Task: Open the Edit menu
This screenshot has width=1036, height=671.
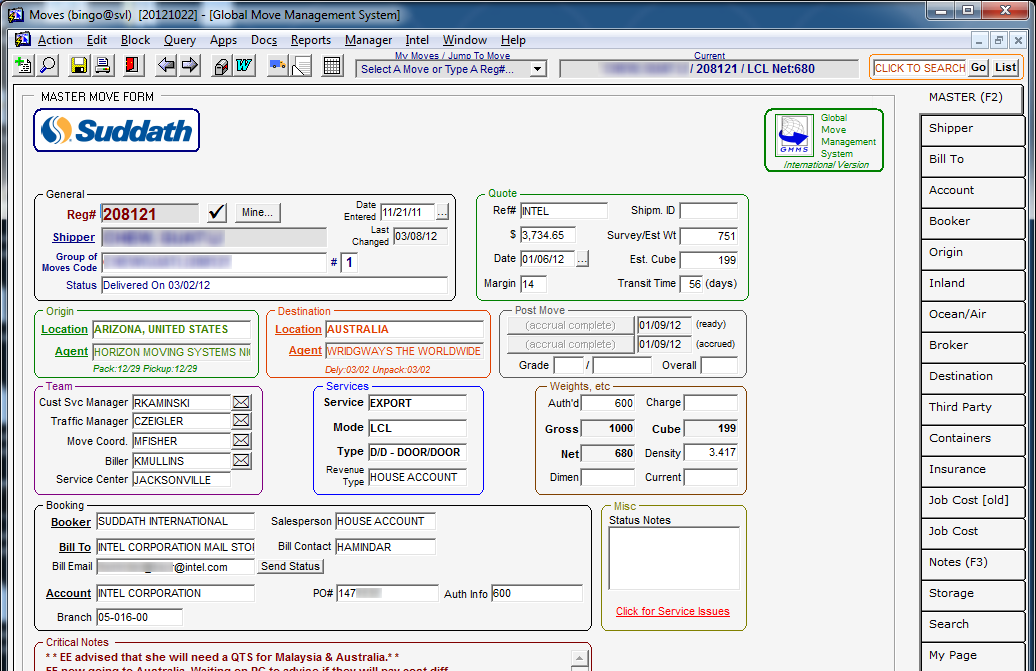Action: (x=96, y=40)
